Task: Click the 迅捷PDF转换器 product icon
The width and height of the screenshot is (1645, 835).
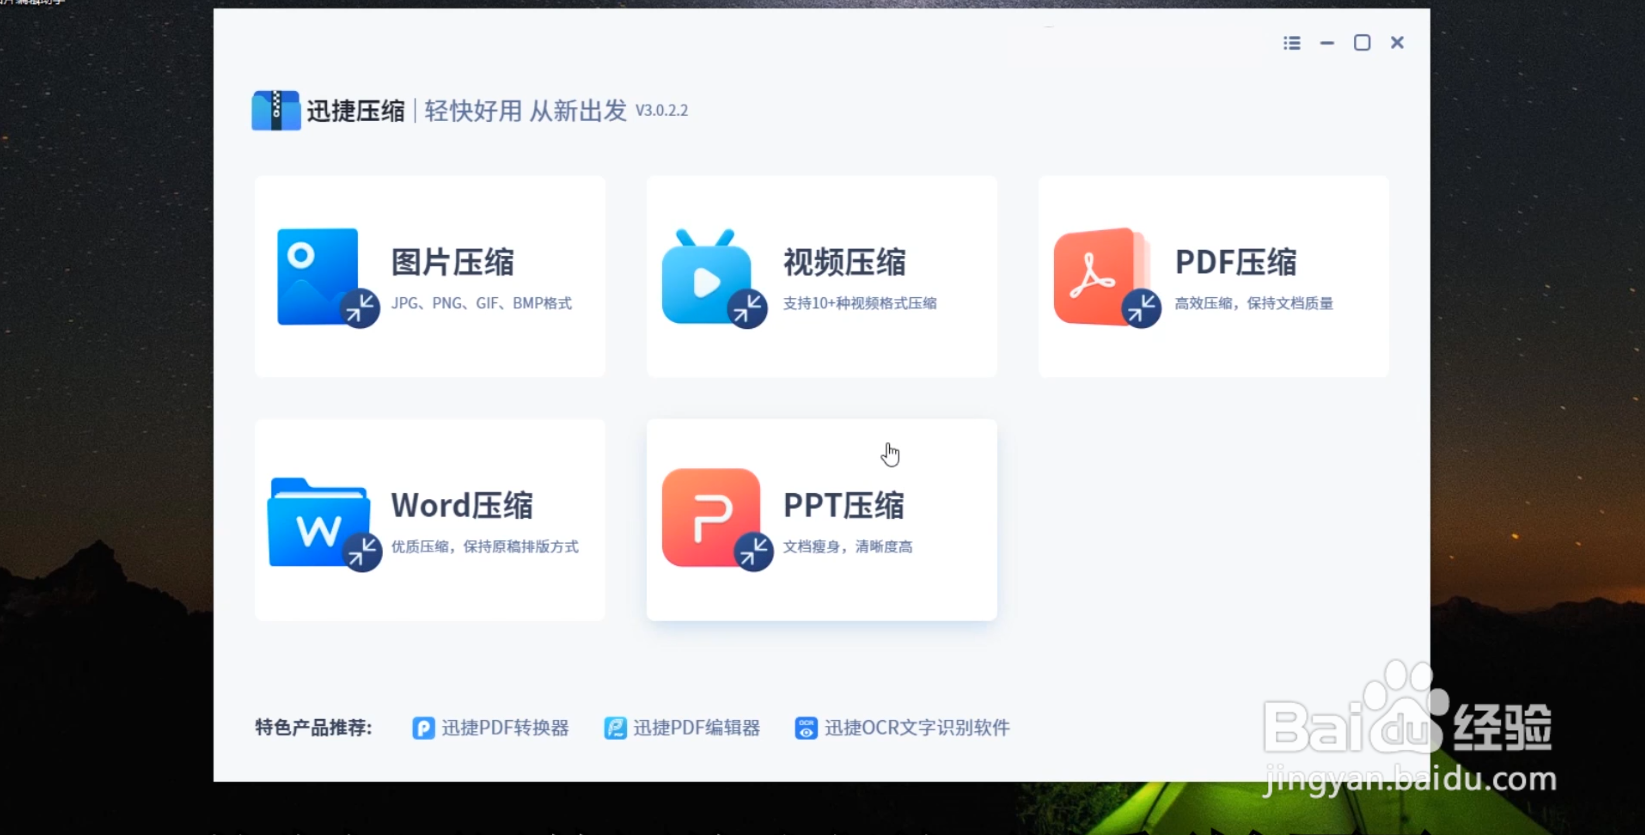Action: (423, 728)
